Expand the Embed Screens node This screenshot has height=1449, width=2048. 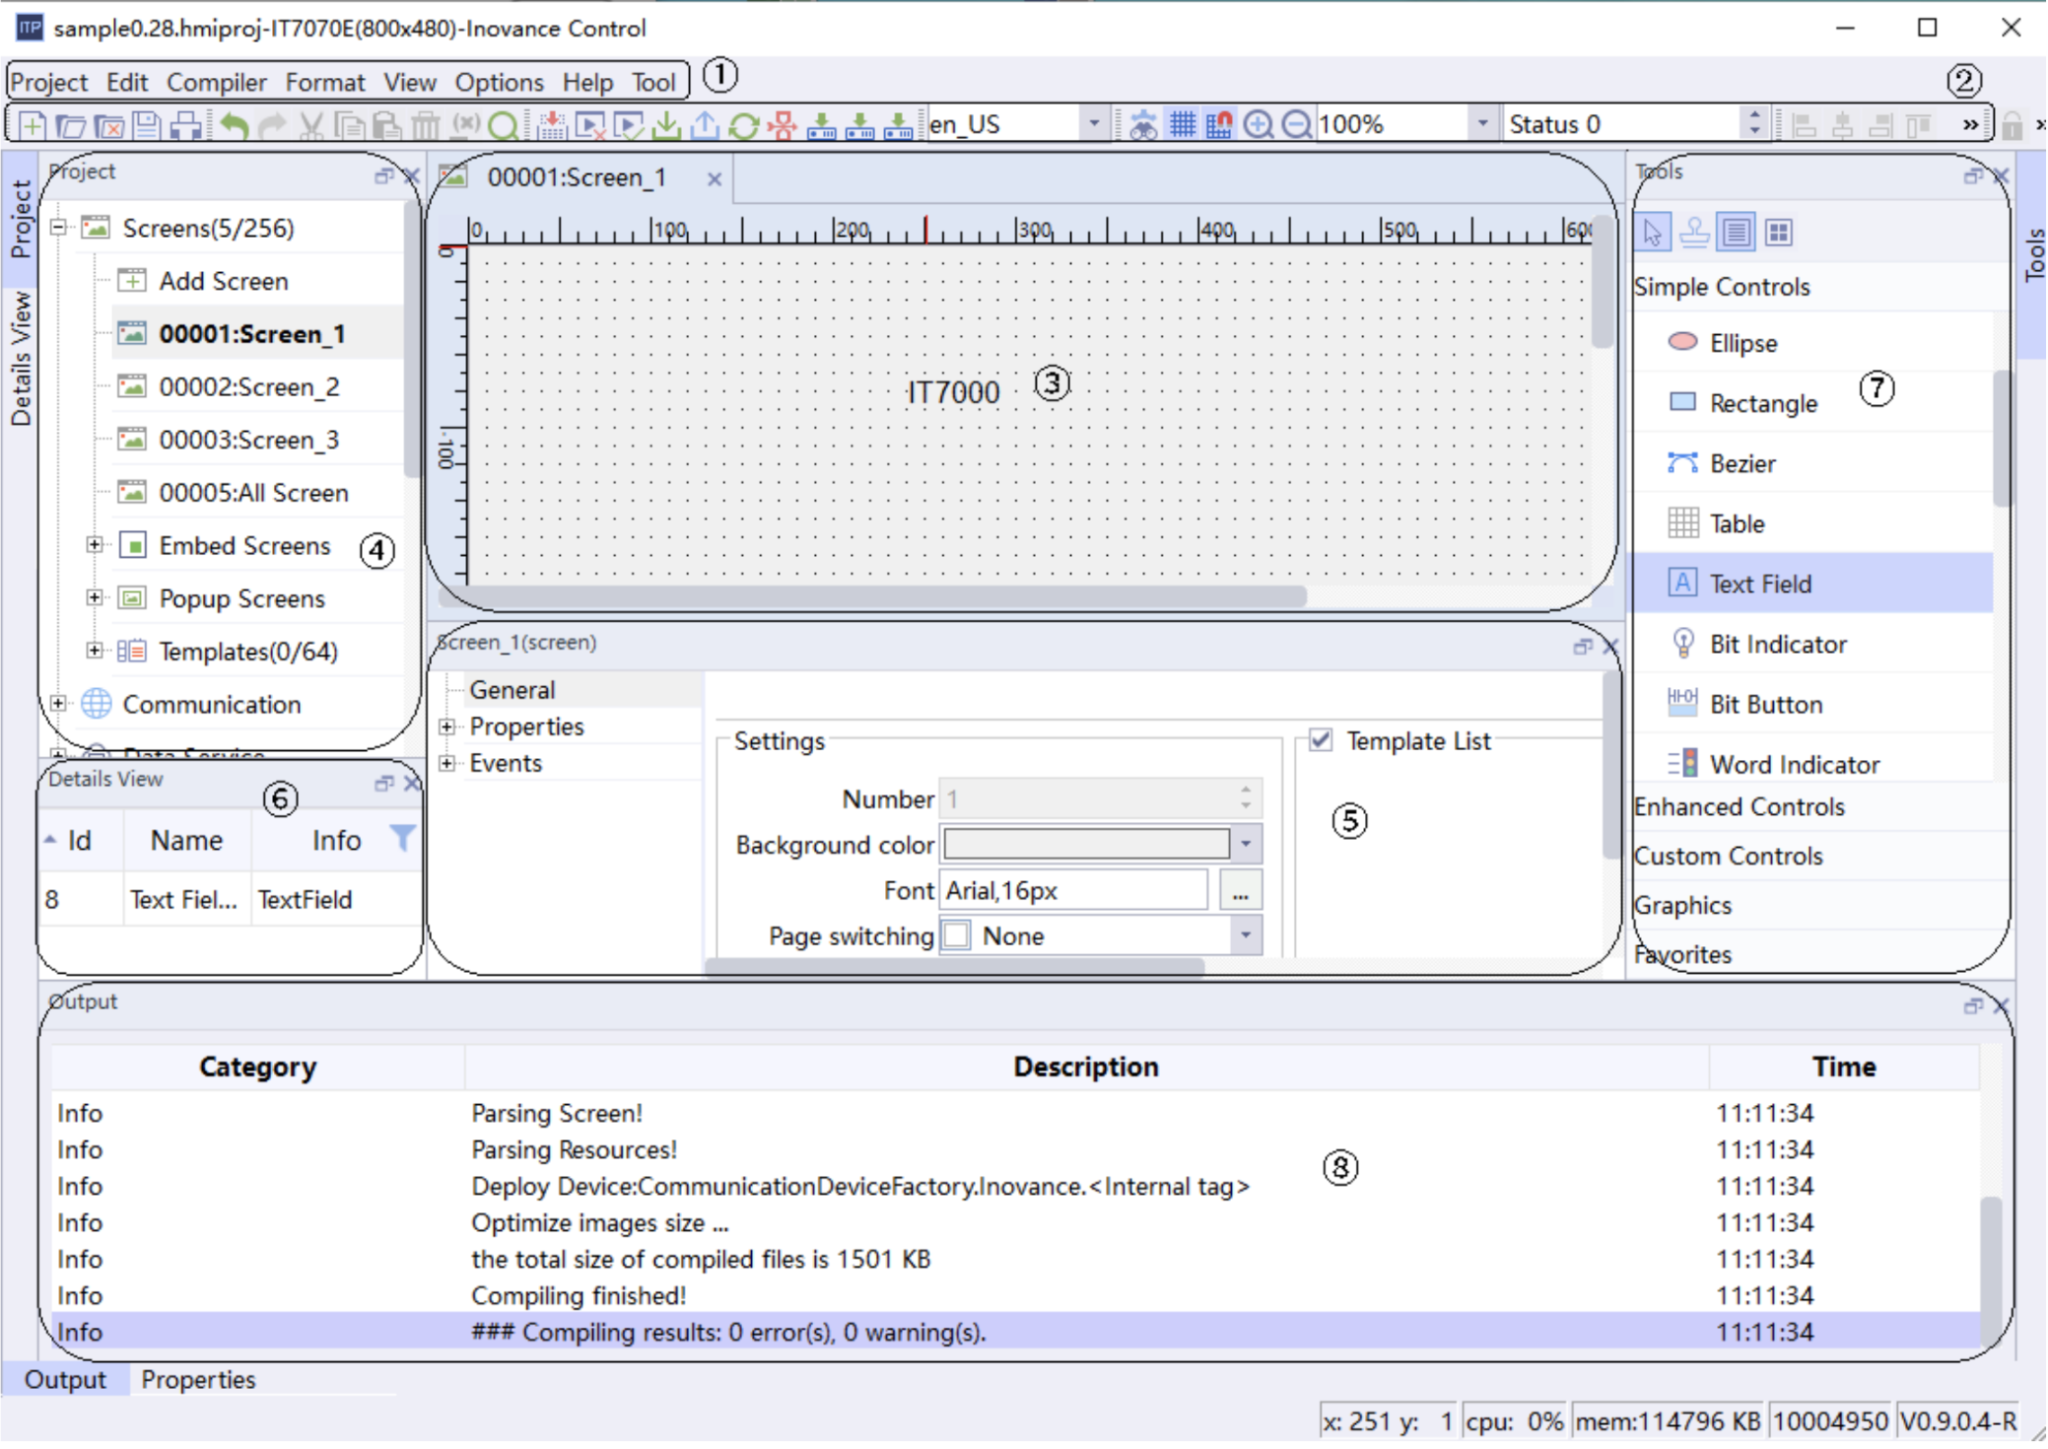[x=94, y=545]
